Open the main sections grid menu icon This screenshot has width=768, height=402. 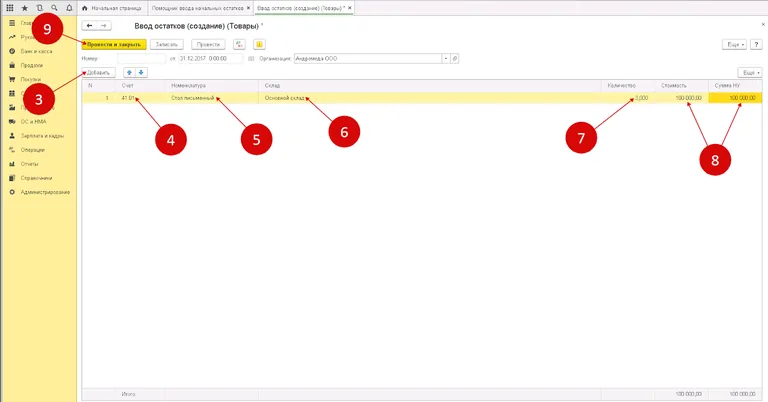(9, 7)
